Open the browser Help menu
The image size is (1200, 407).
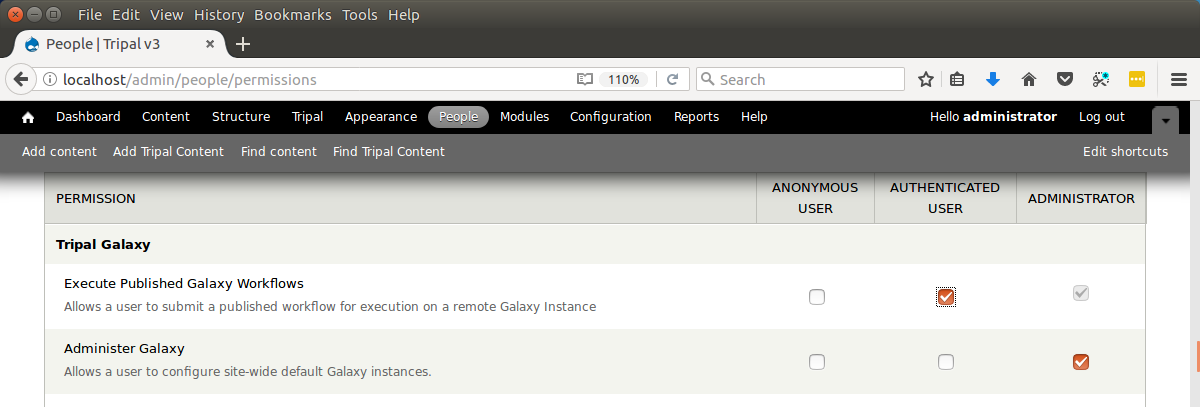[404, 15]
